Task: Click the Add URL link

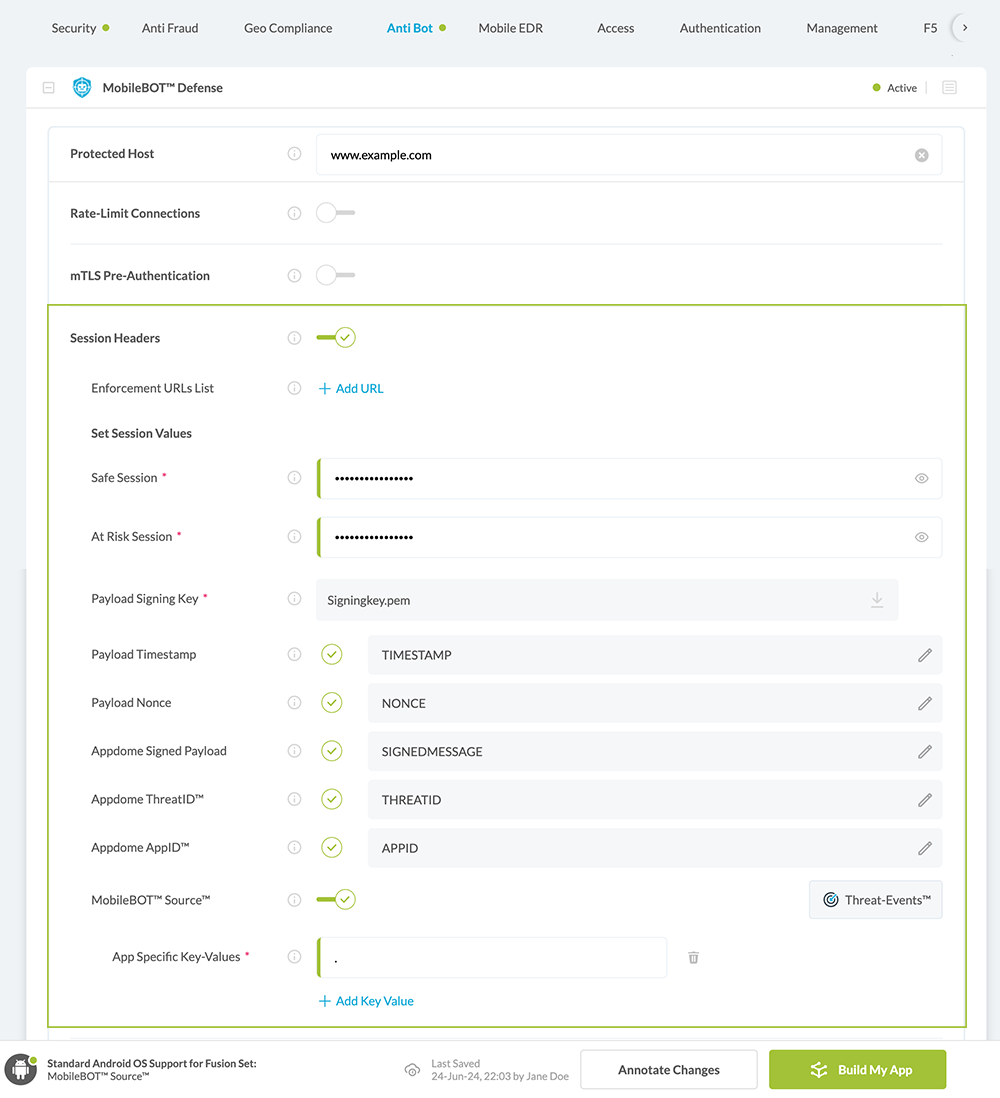Action: tap(351, 388)
